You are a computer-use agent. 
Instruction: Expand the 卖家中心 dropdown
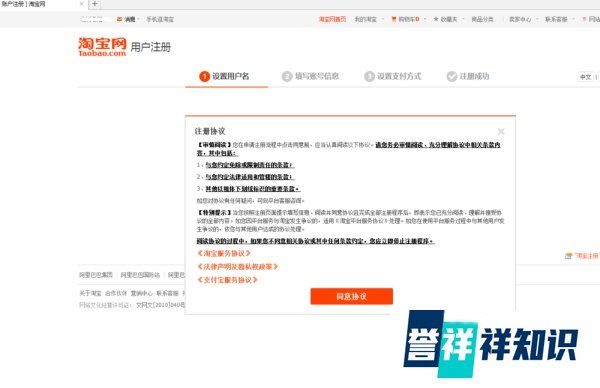[523, 19]
